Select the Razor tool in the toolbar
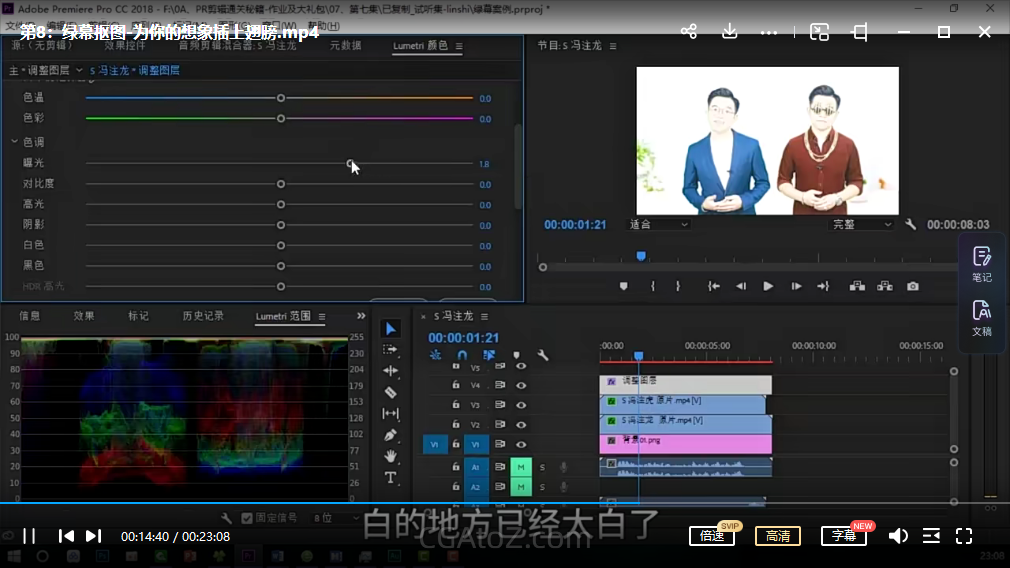Image resolution: width=1010 pixels, height=568 pixels. tap(390, 392)
